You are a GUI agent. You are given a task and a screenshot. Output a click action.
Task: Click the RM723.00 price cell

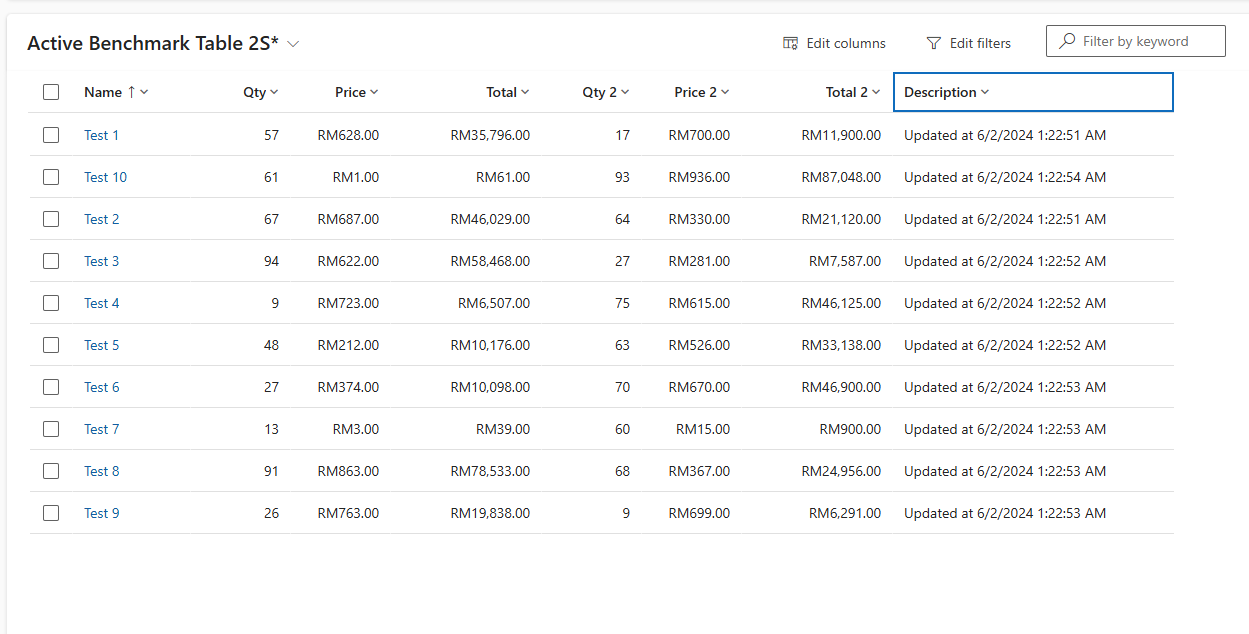pyautogui.click(x=348, y=303)
